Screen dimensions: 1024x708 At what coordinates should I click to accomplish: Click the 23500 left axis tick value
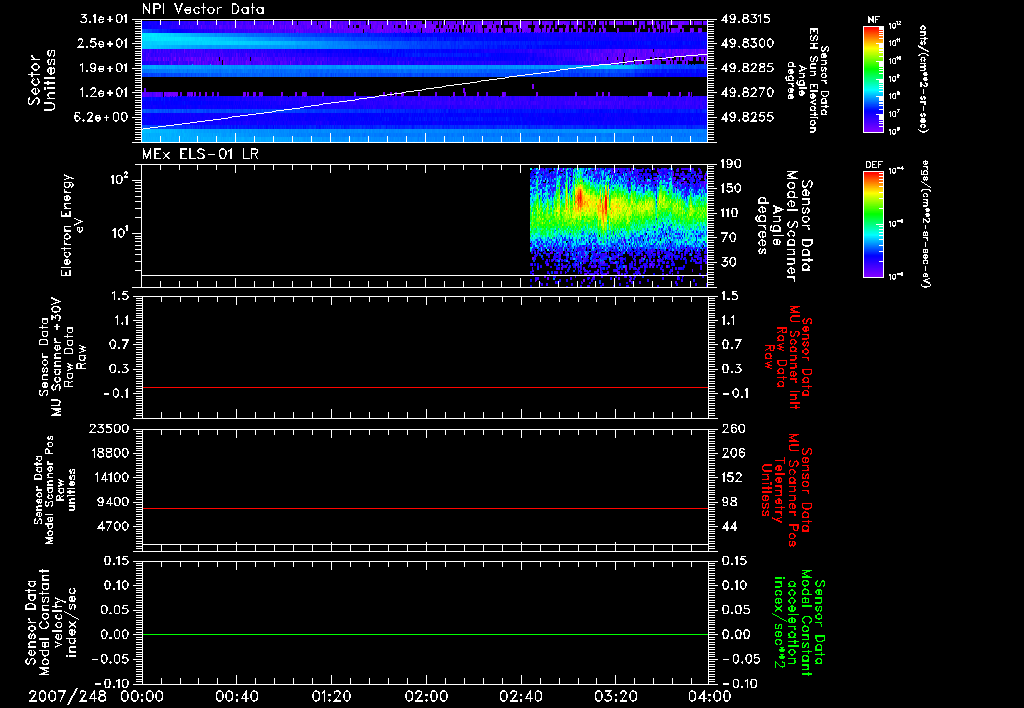coord(110,428)
